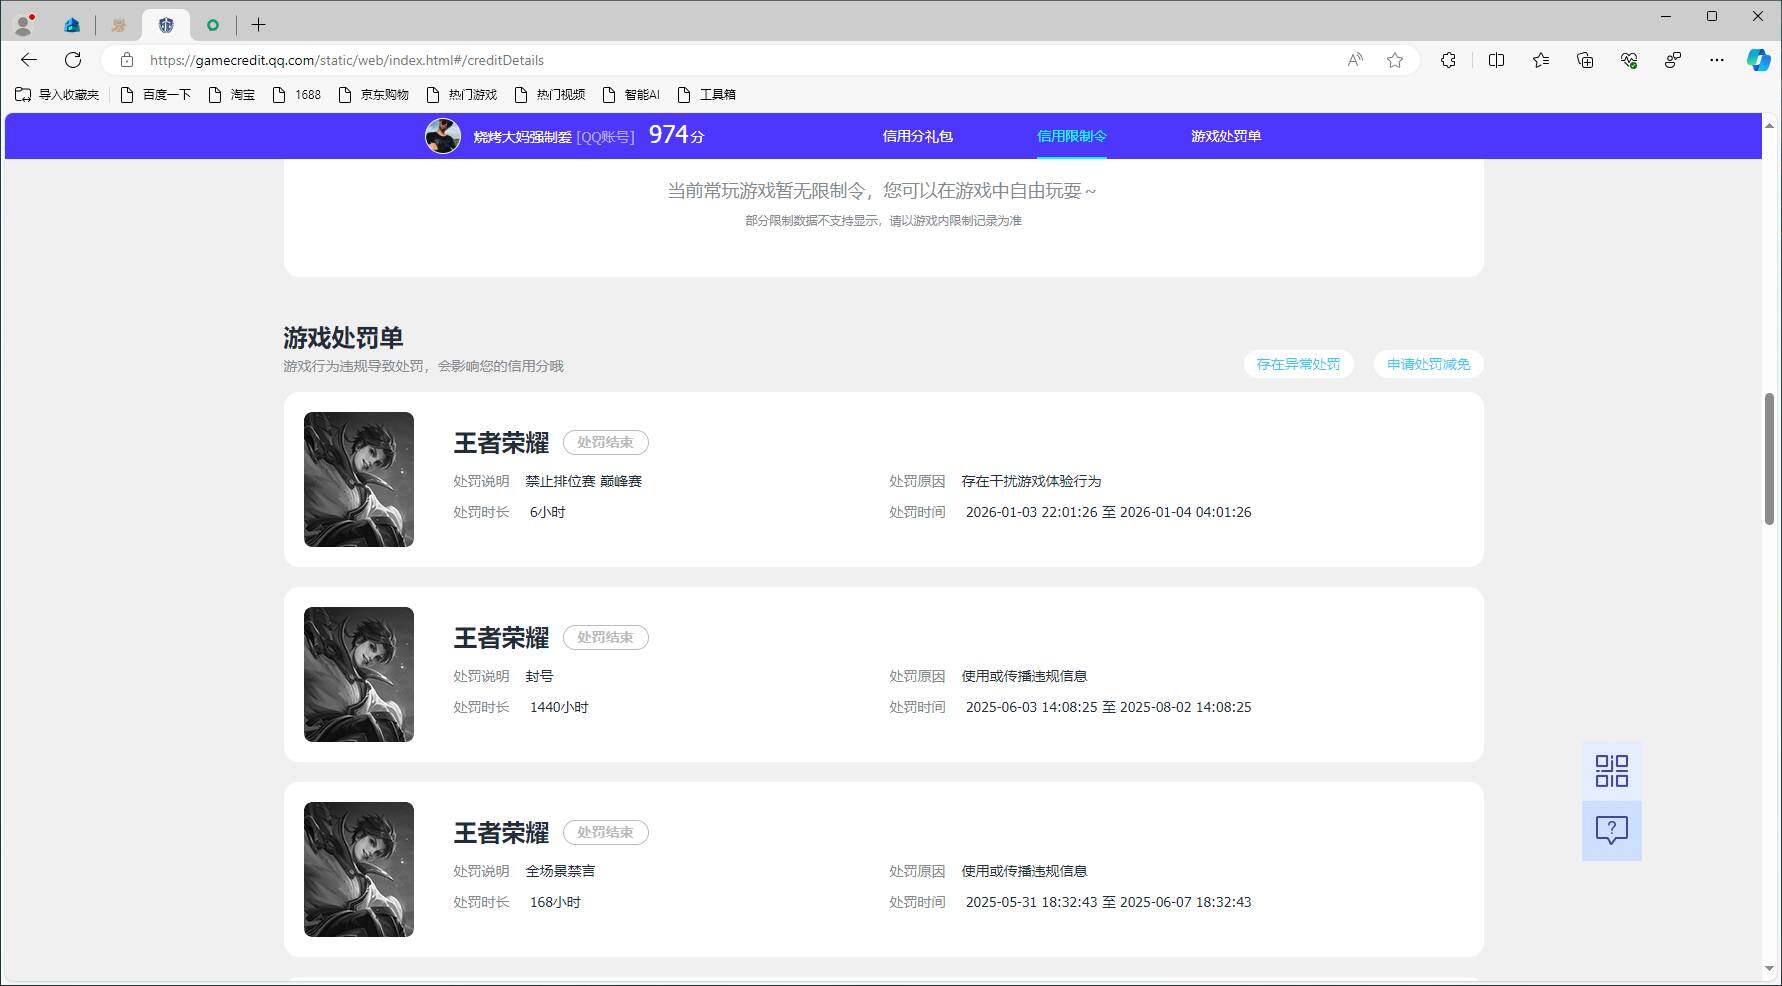Open the 热门视频 bookmark
Screen dimensions: 1782x986
pos(549,94)
